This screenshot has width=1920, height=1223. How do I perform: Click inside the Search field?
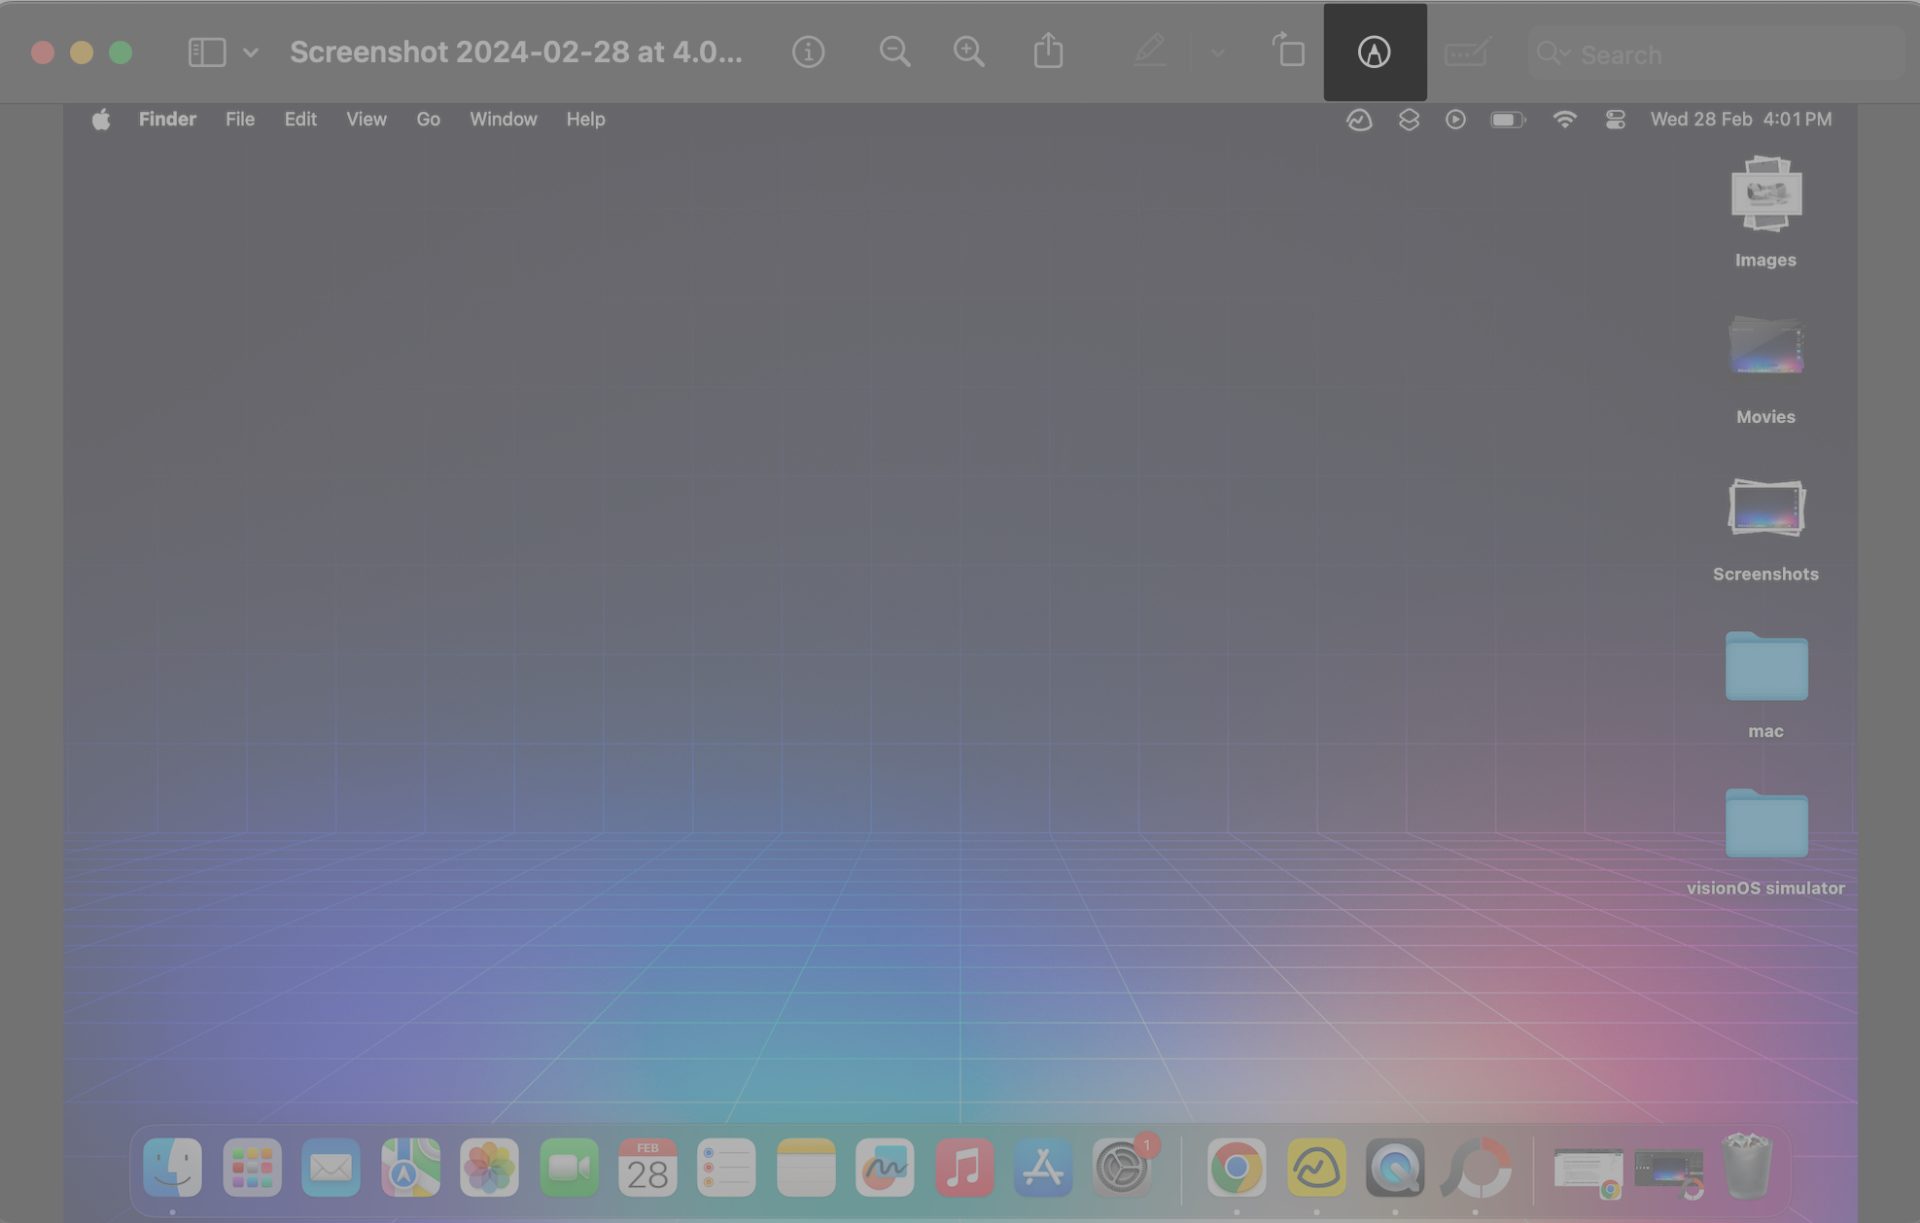tap(1700, 54)
